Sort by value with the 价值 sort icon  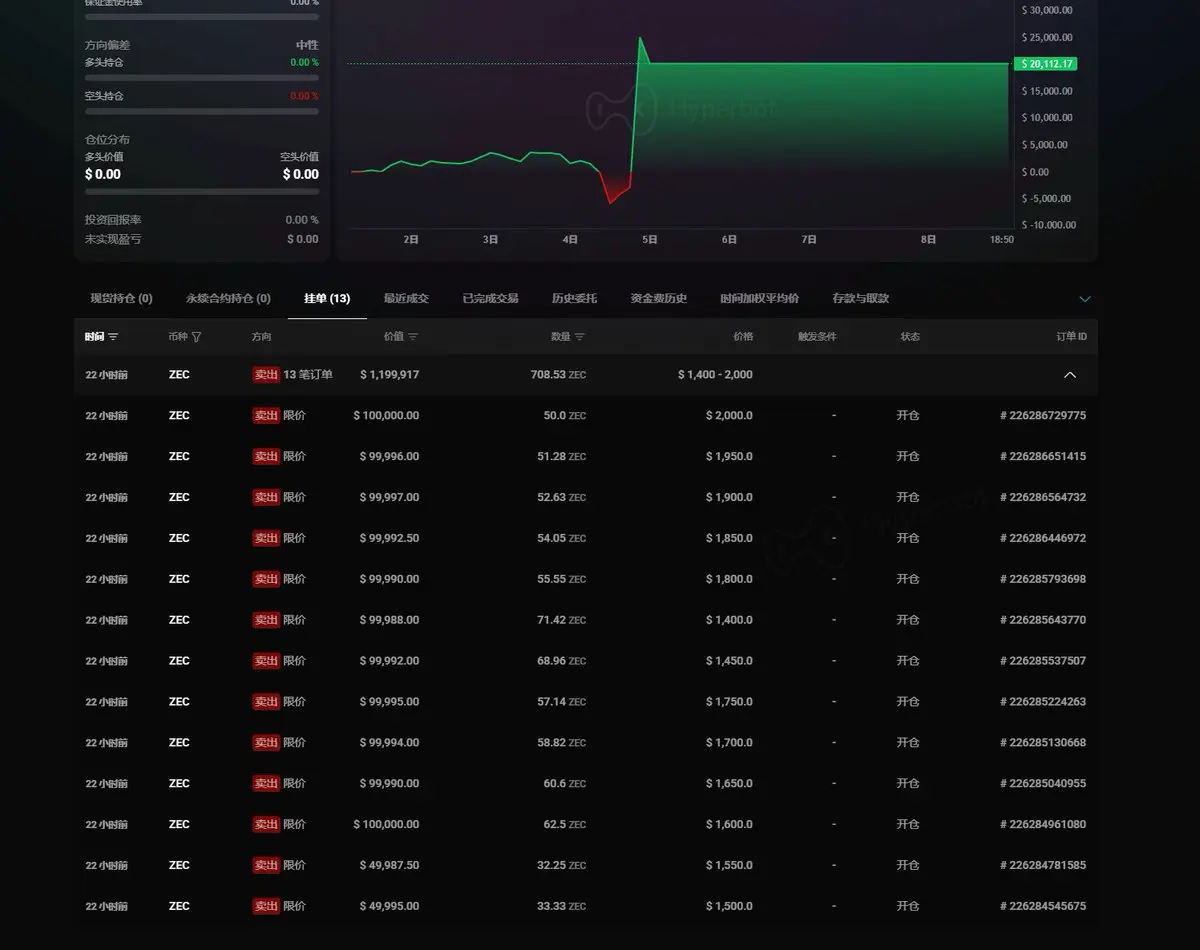(x=413, y=337)
